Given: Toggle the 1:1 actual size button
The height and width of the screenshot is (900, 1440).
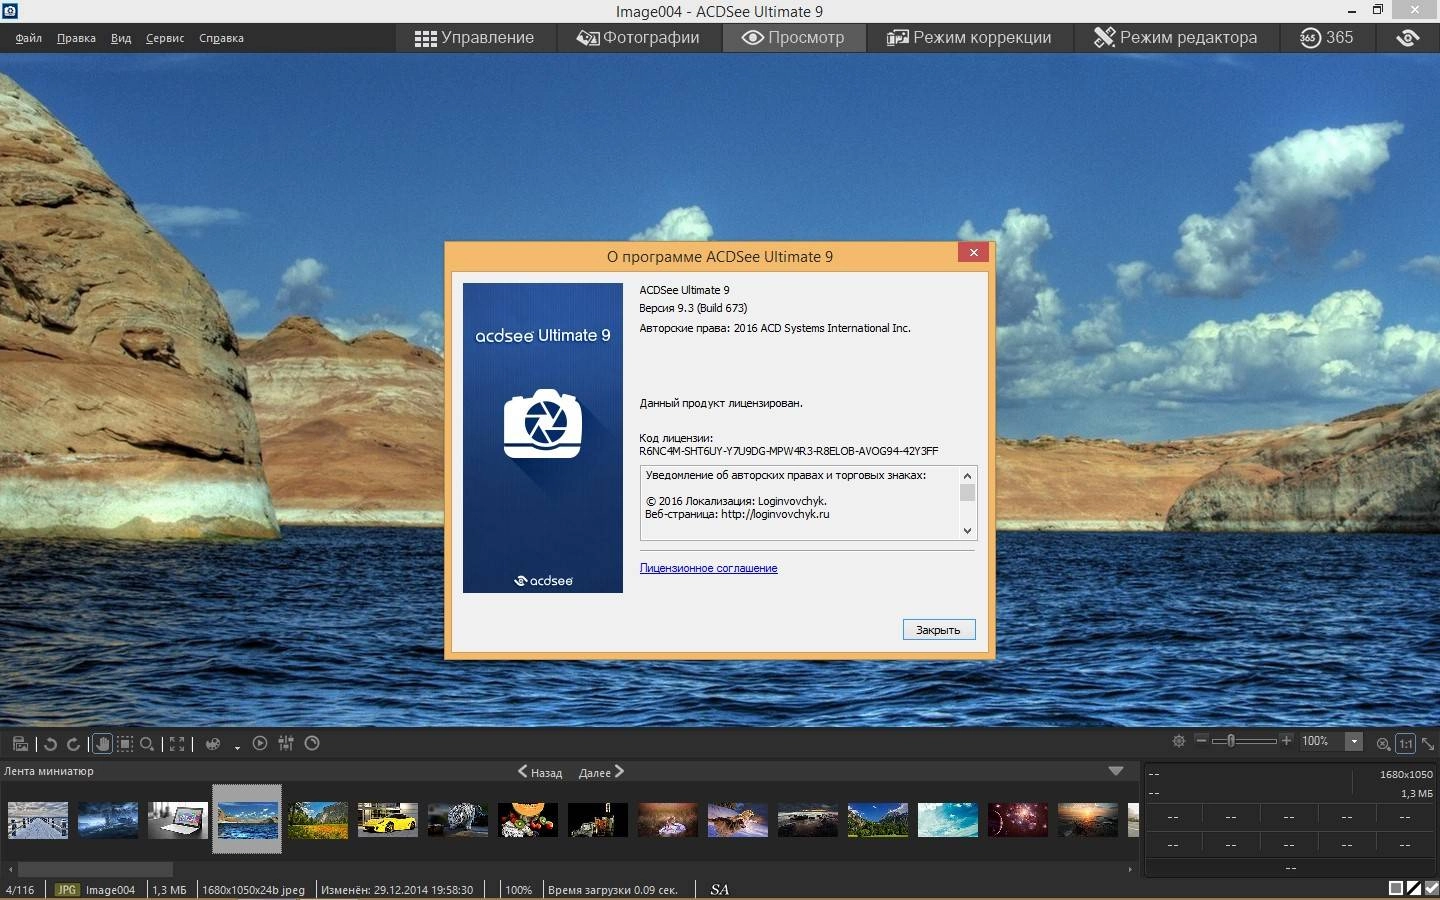Looking at the screenshot, I should click(1406, 743).
